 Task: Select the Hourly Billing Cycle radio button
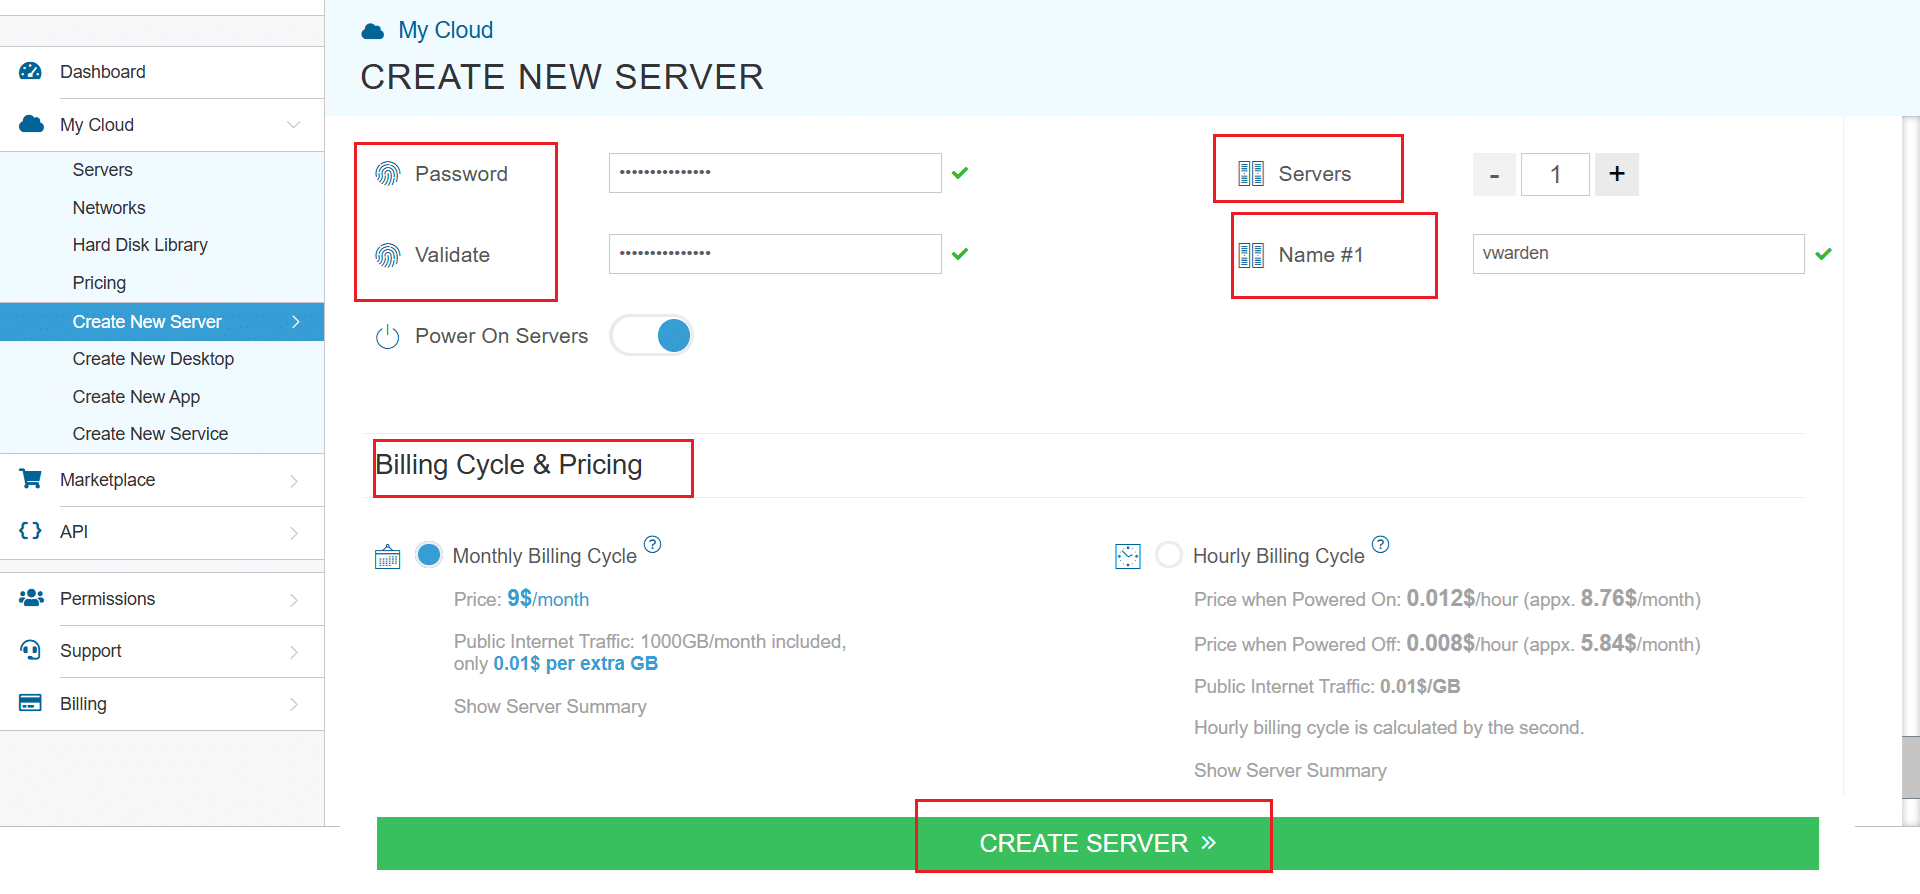pyautogui.click(x=1168, y=555)
